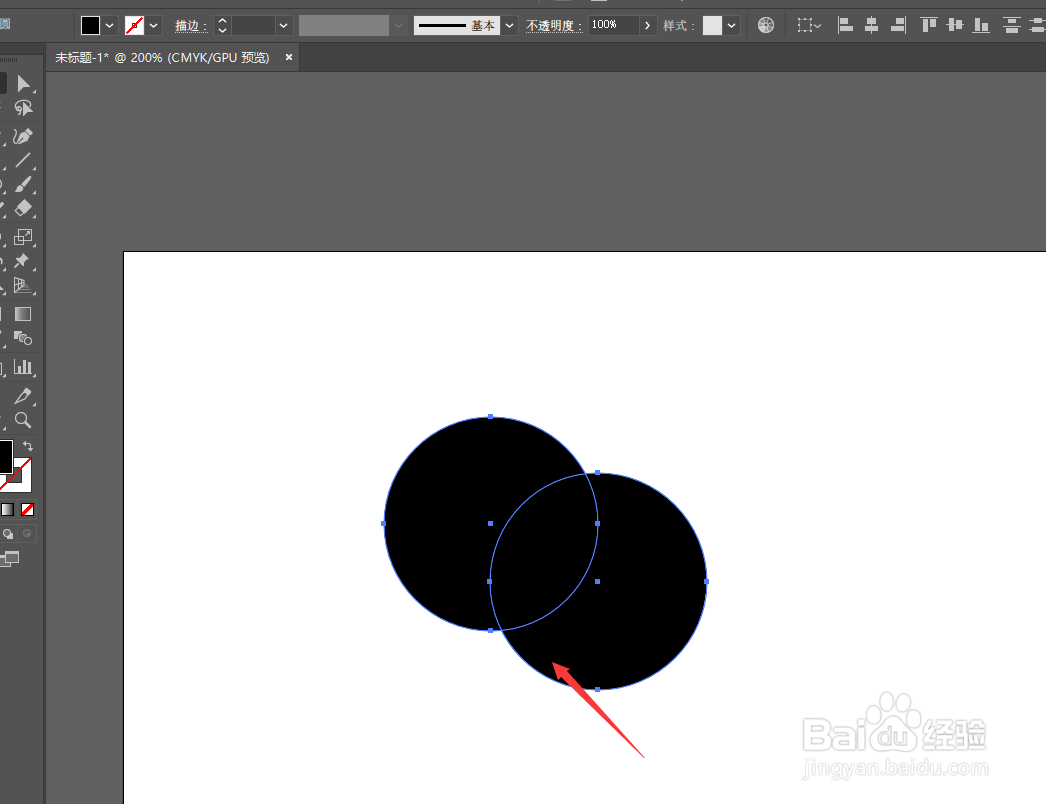Screen dimensions: 1046x804
Task: Select the Zoom magnifier tool
Action: tap(23, 420)
